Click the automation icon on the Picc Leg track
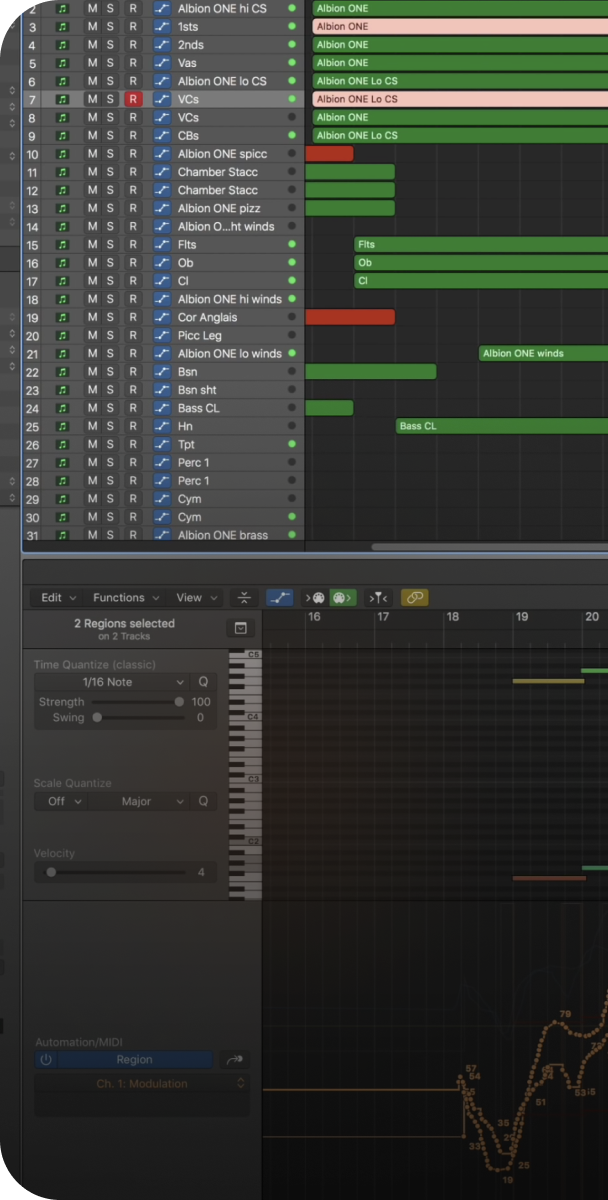Image resolution: width=608 pixels, height=1200 pixels. click(162, 336)
